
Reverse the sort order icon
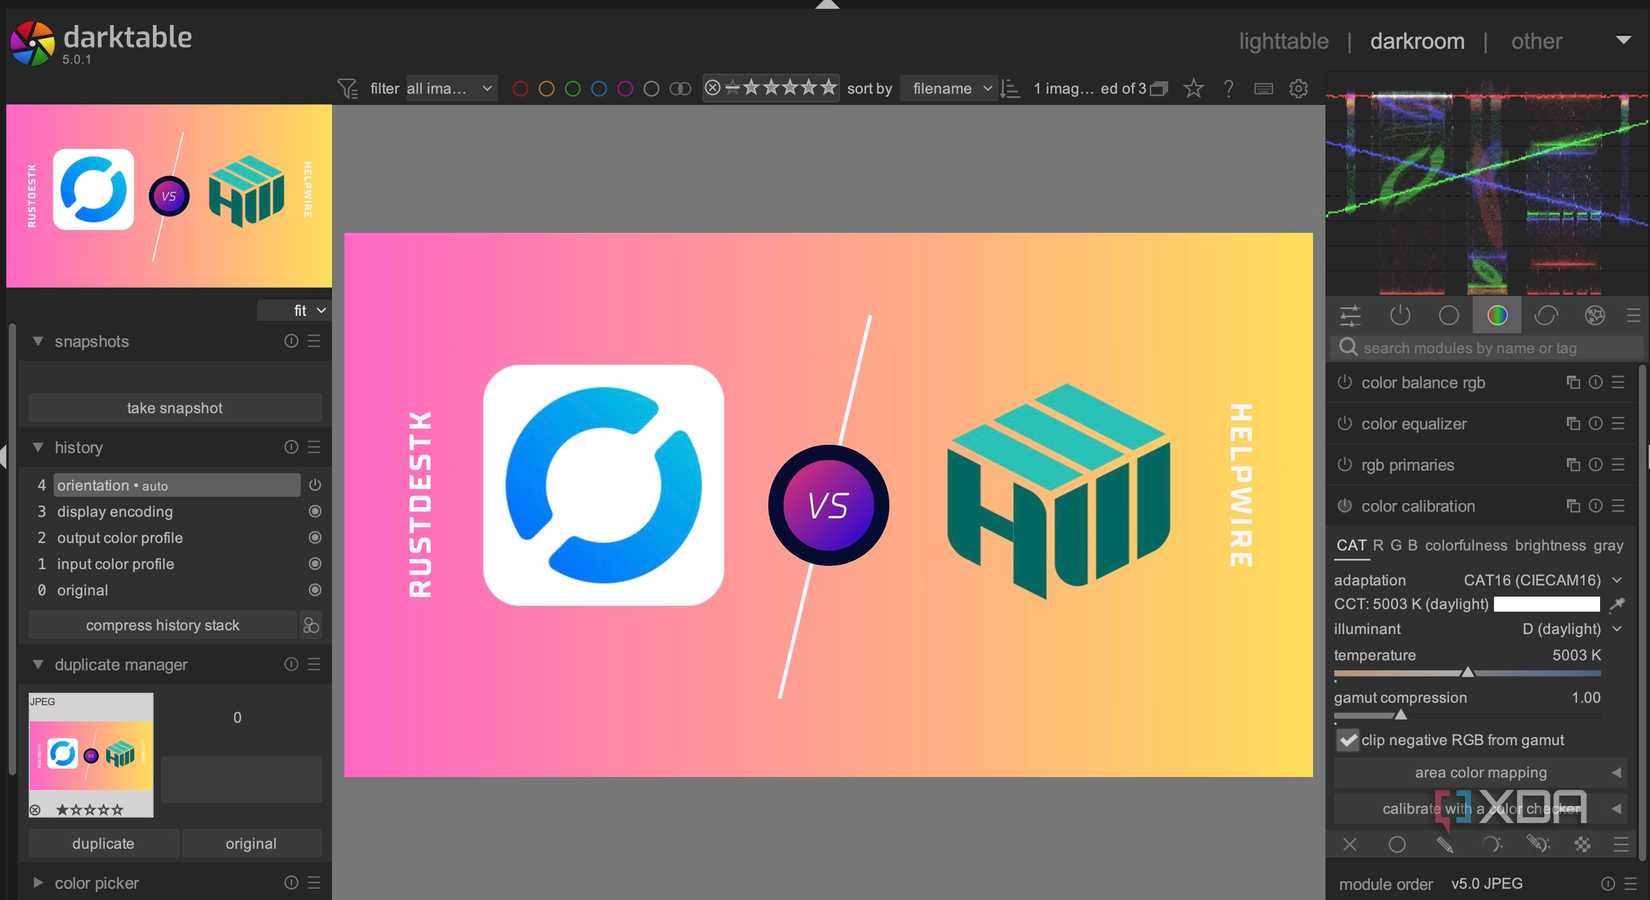pyautogui.click(x=1011, y=89)
